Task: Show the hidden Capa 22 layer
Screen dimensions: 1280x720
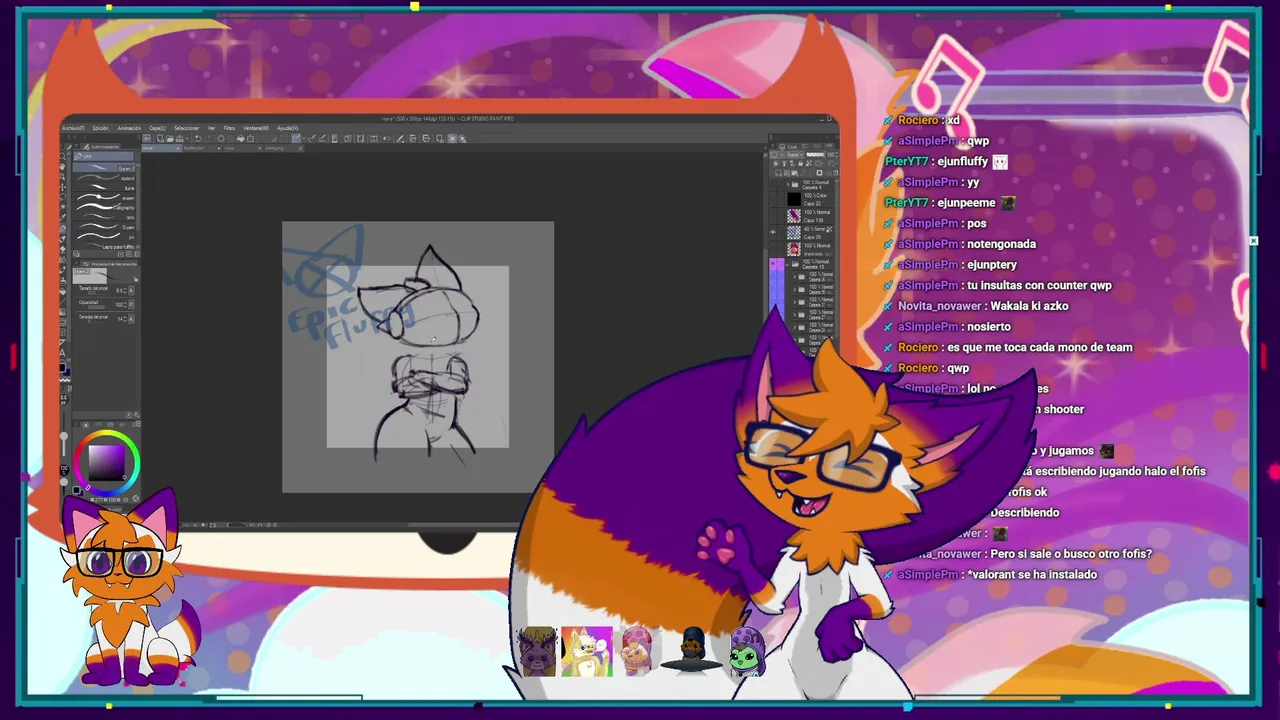Action: click(x=772, y=199)
